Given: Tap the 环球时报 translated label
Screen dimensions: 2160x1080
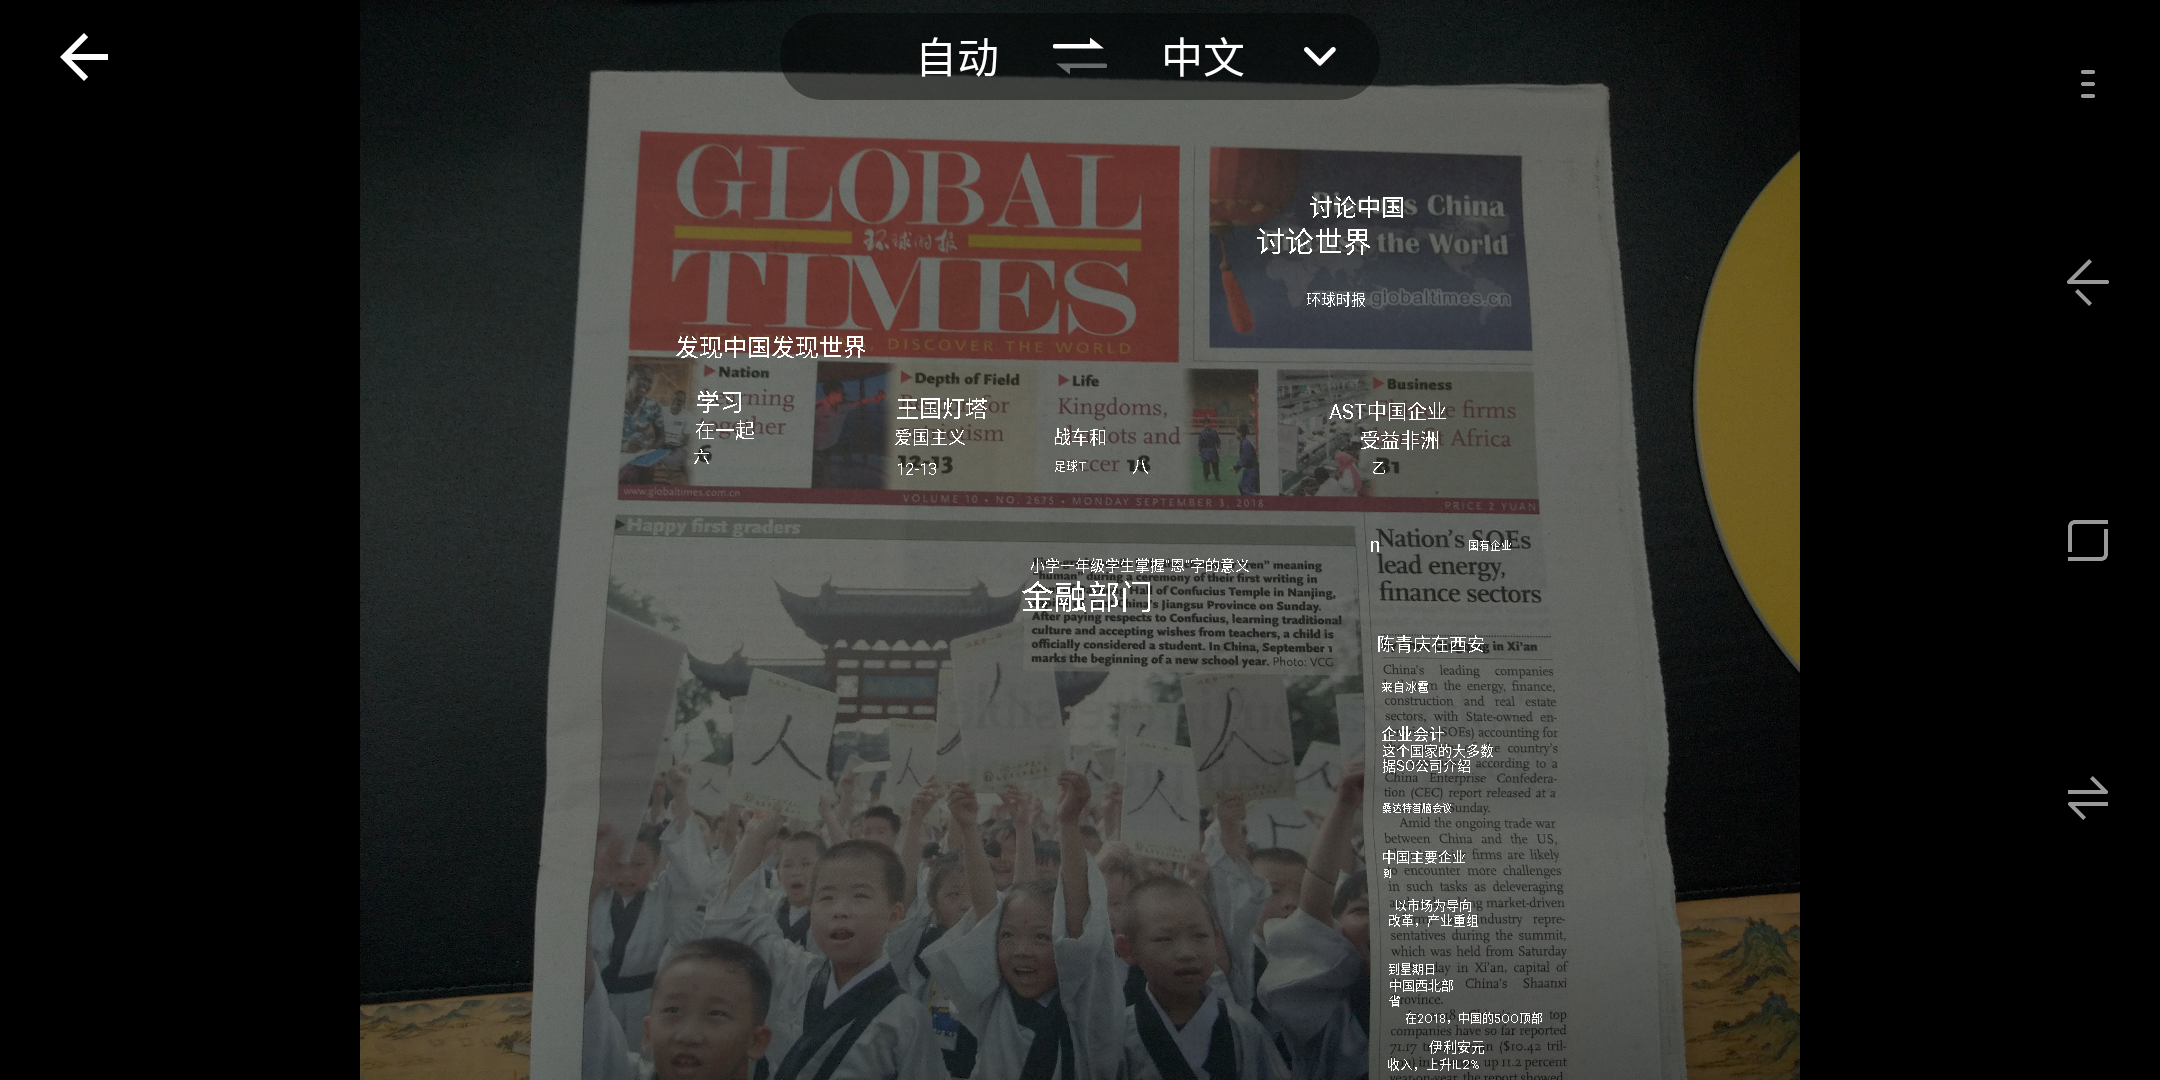Looking at the screenshot, I should [1335, 299].
